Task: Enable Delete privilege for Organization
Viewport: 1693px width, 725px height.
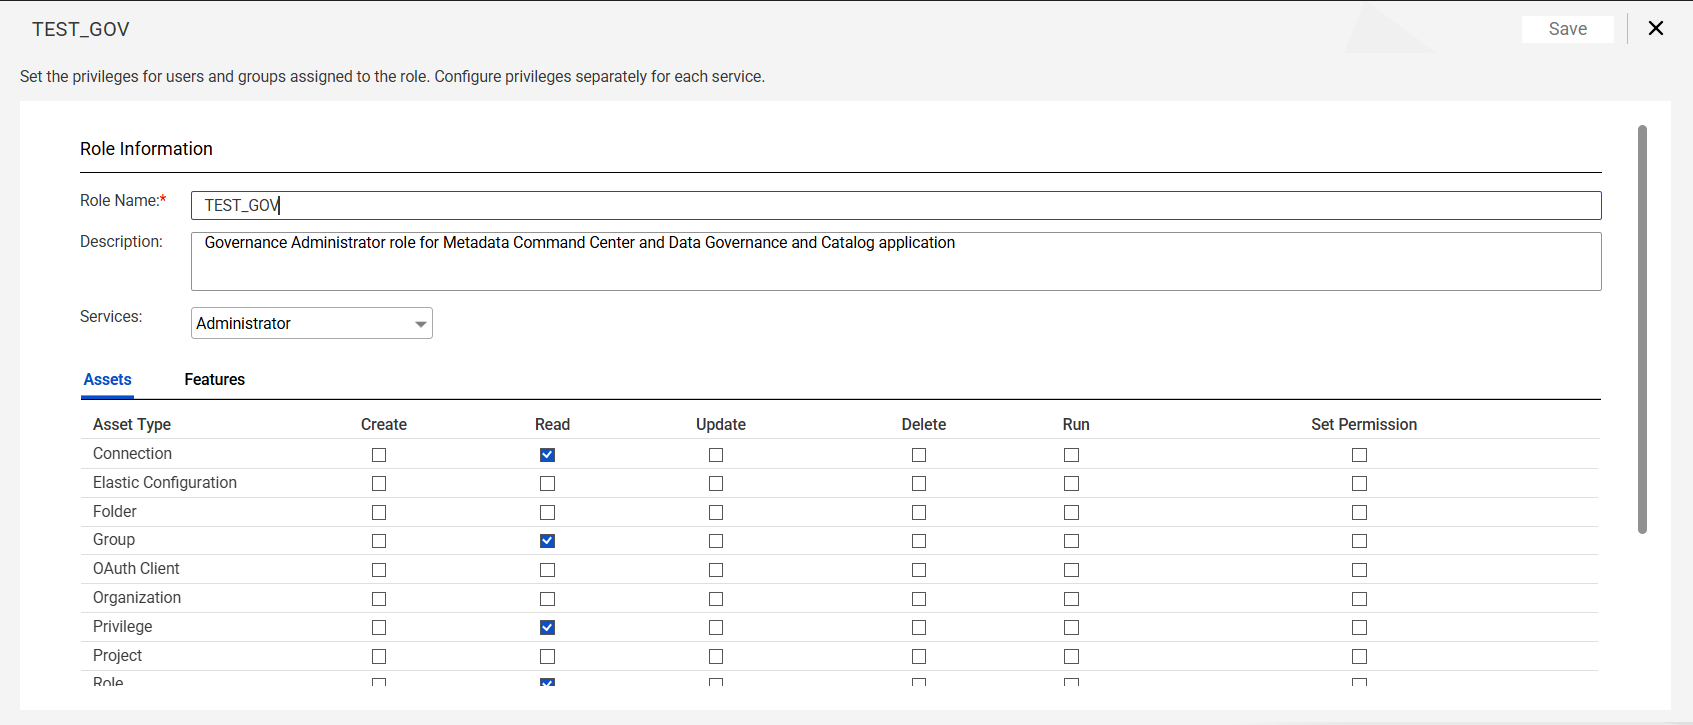Action: pyautogui.click(x=919, y=599)
